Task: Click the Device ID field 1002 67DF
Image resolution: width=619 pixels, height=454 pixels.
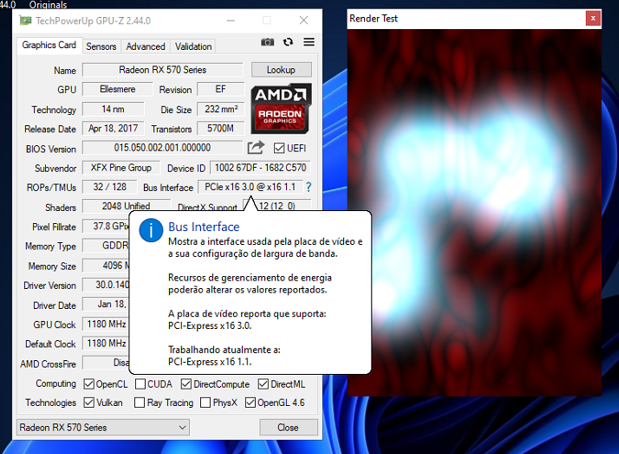Action: click(260, 167)
